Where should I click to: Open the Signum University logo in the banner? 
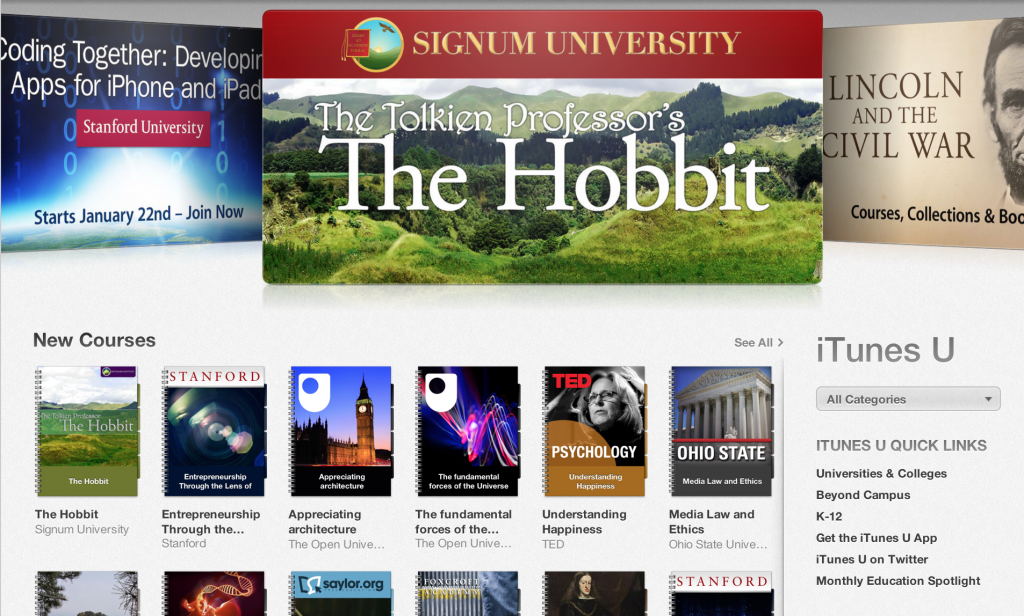[x=372, y=44]
